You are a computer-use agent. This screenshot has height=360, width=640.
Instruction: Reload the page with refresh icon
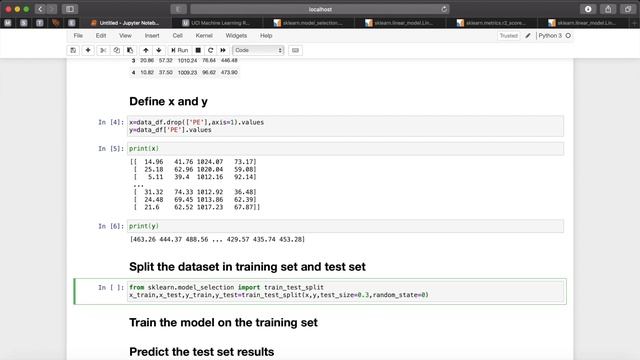click(444, 9)
